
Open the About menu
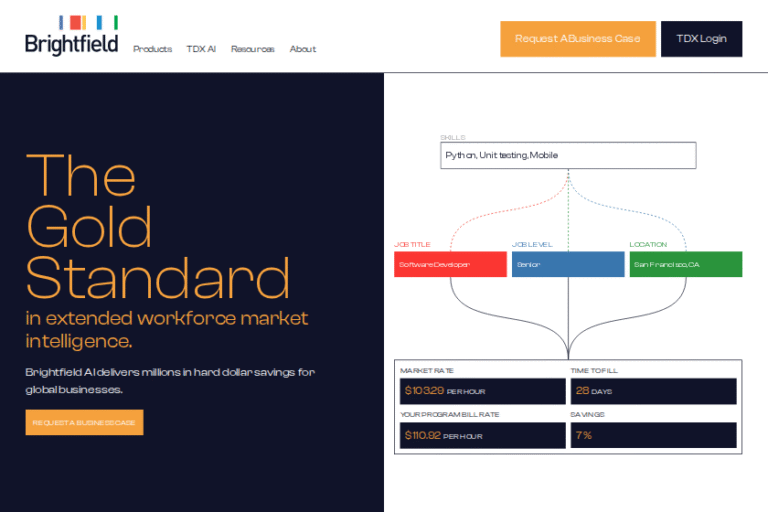[x=302, y=49]
